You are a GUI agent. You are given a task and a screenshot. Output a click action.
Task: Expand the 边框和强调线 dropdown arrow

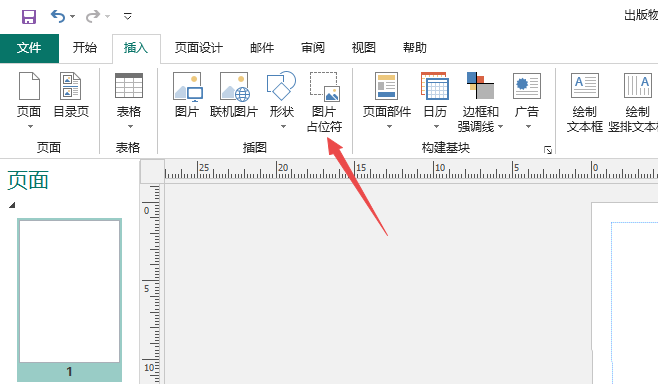[x=500, y=126]
